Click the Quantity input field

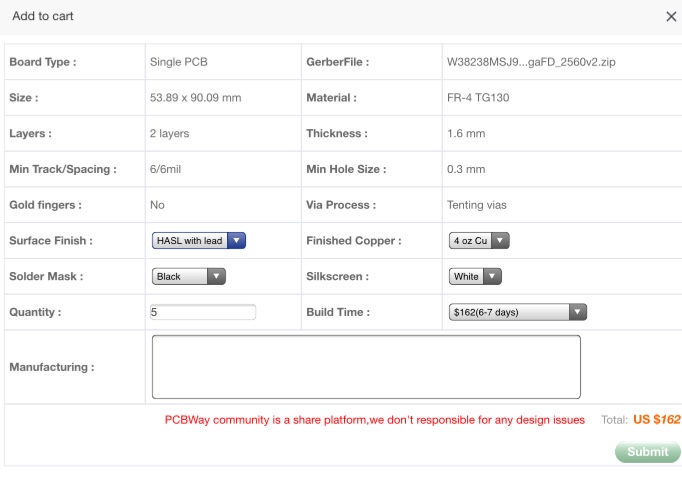203,312
